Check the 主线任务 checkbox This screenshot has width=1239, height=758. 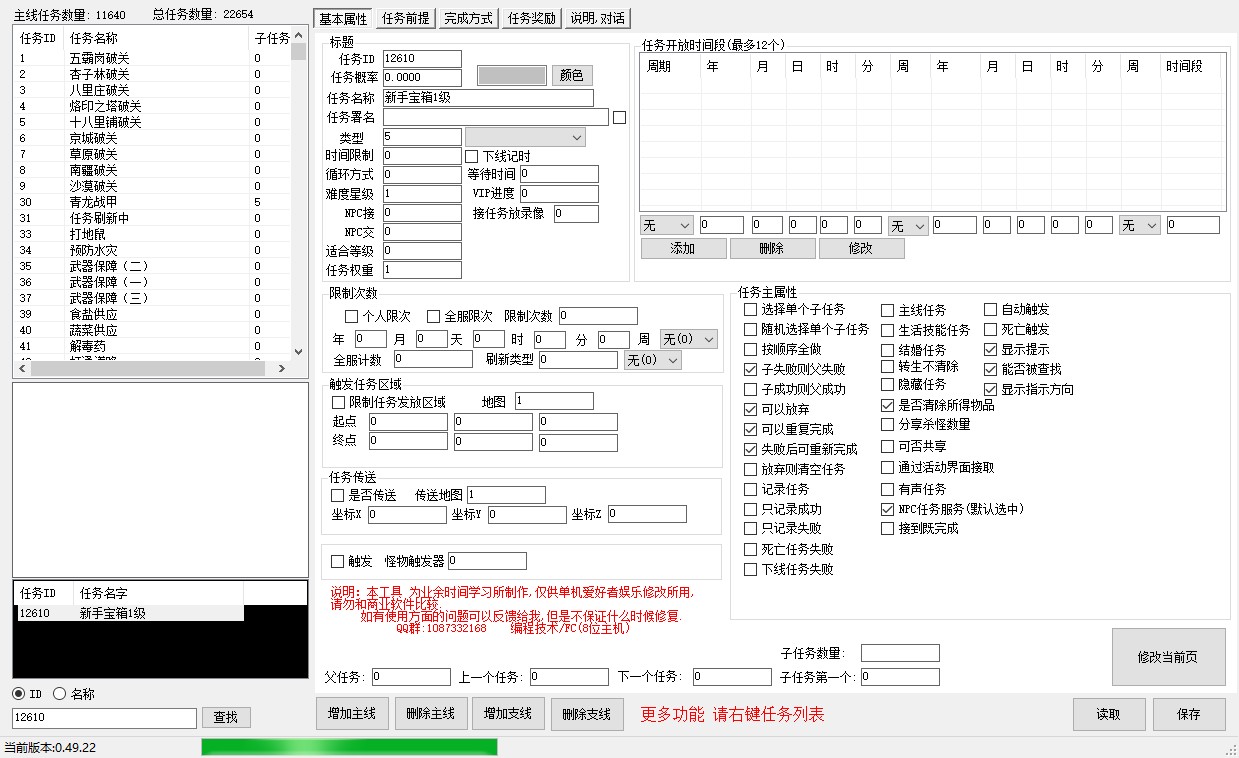[x=886, y=310]
